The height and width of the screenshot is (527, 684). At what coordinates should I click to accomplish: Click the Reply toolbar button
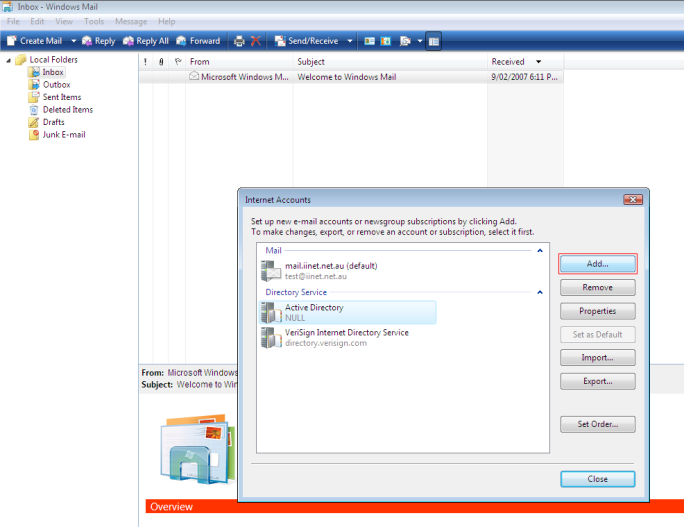[x=99, y=41]
